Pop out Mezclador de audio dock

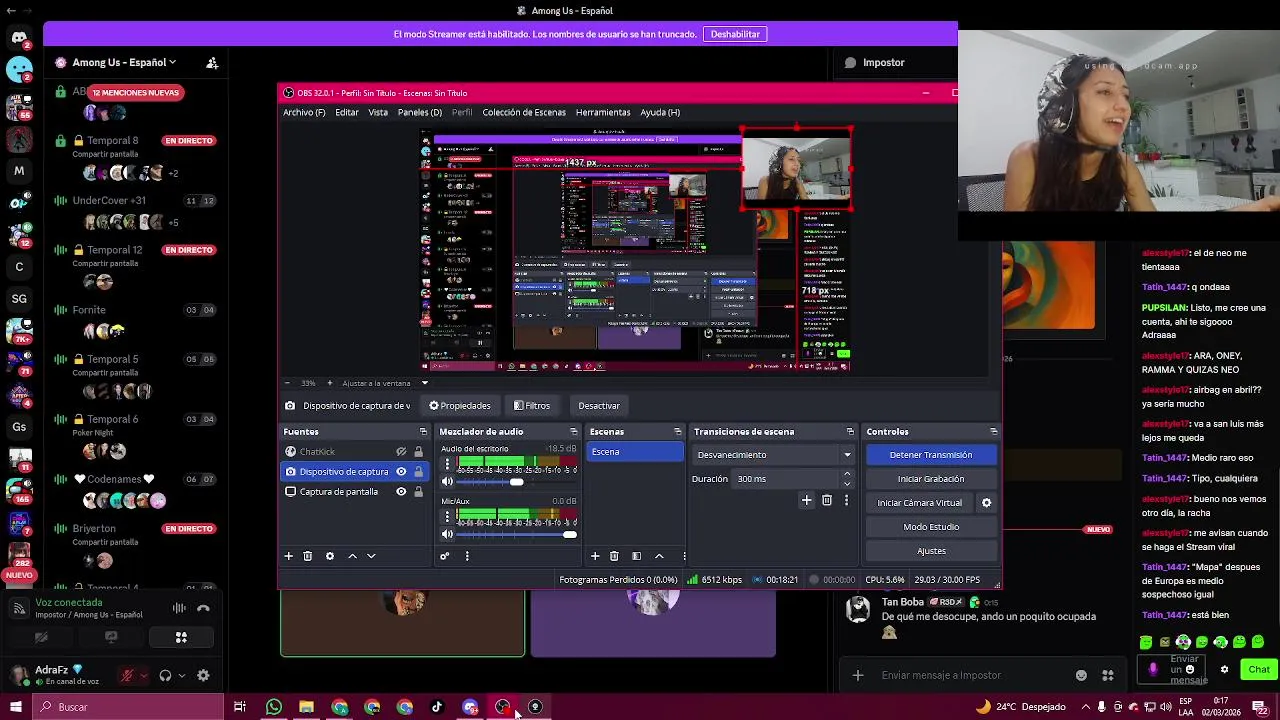pos(574,432)
